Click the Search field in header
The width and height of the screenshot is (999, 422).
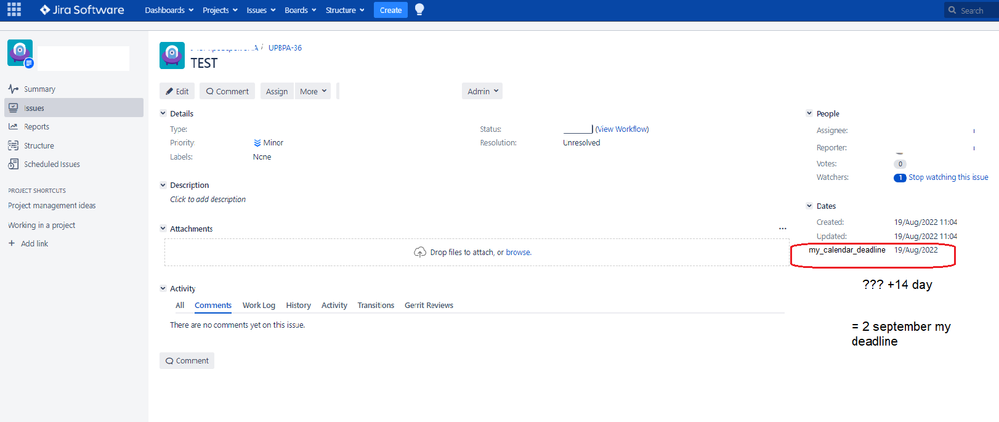point(971,10)
